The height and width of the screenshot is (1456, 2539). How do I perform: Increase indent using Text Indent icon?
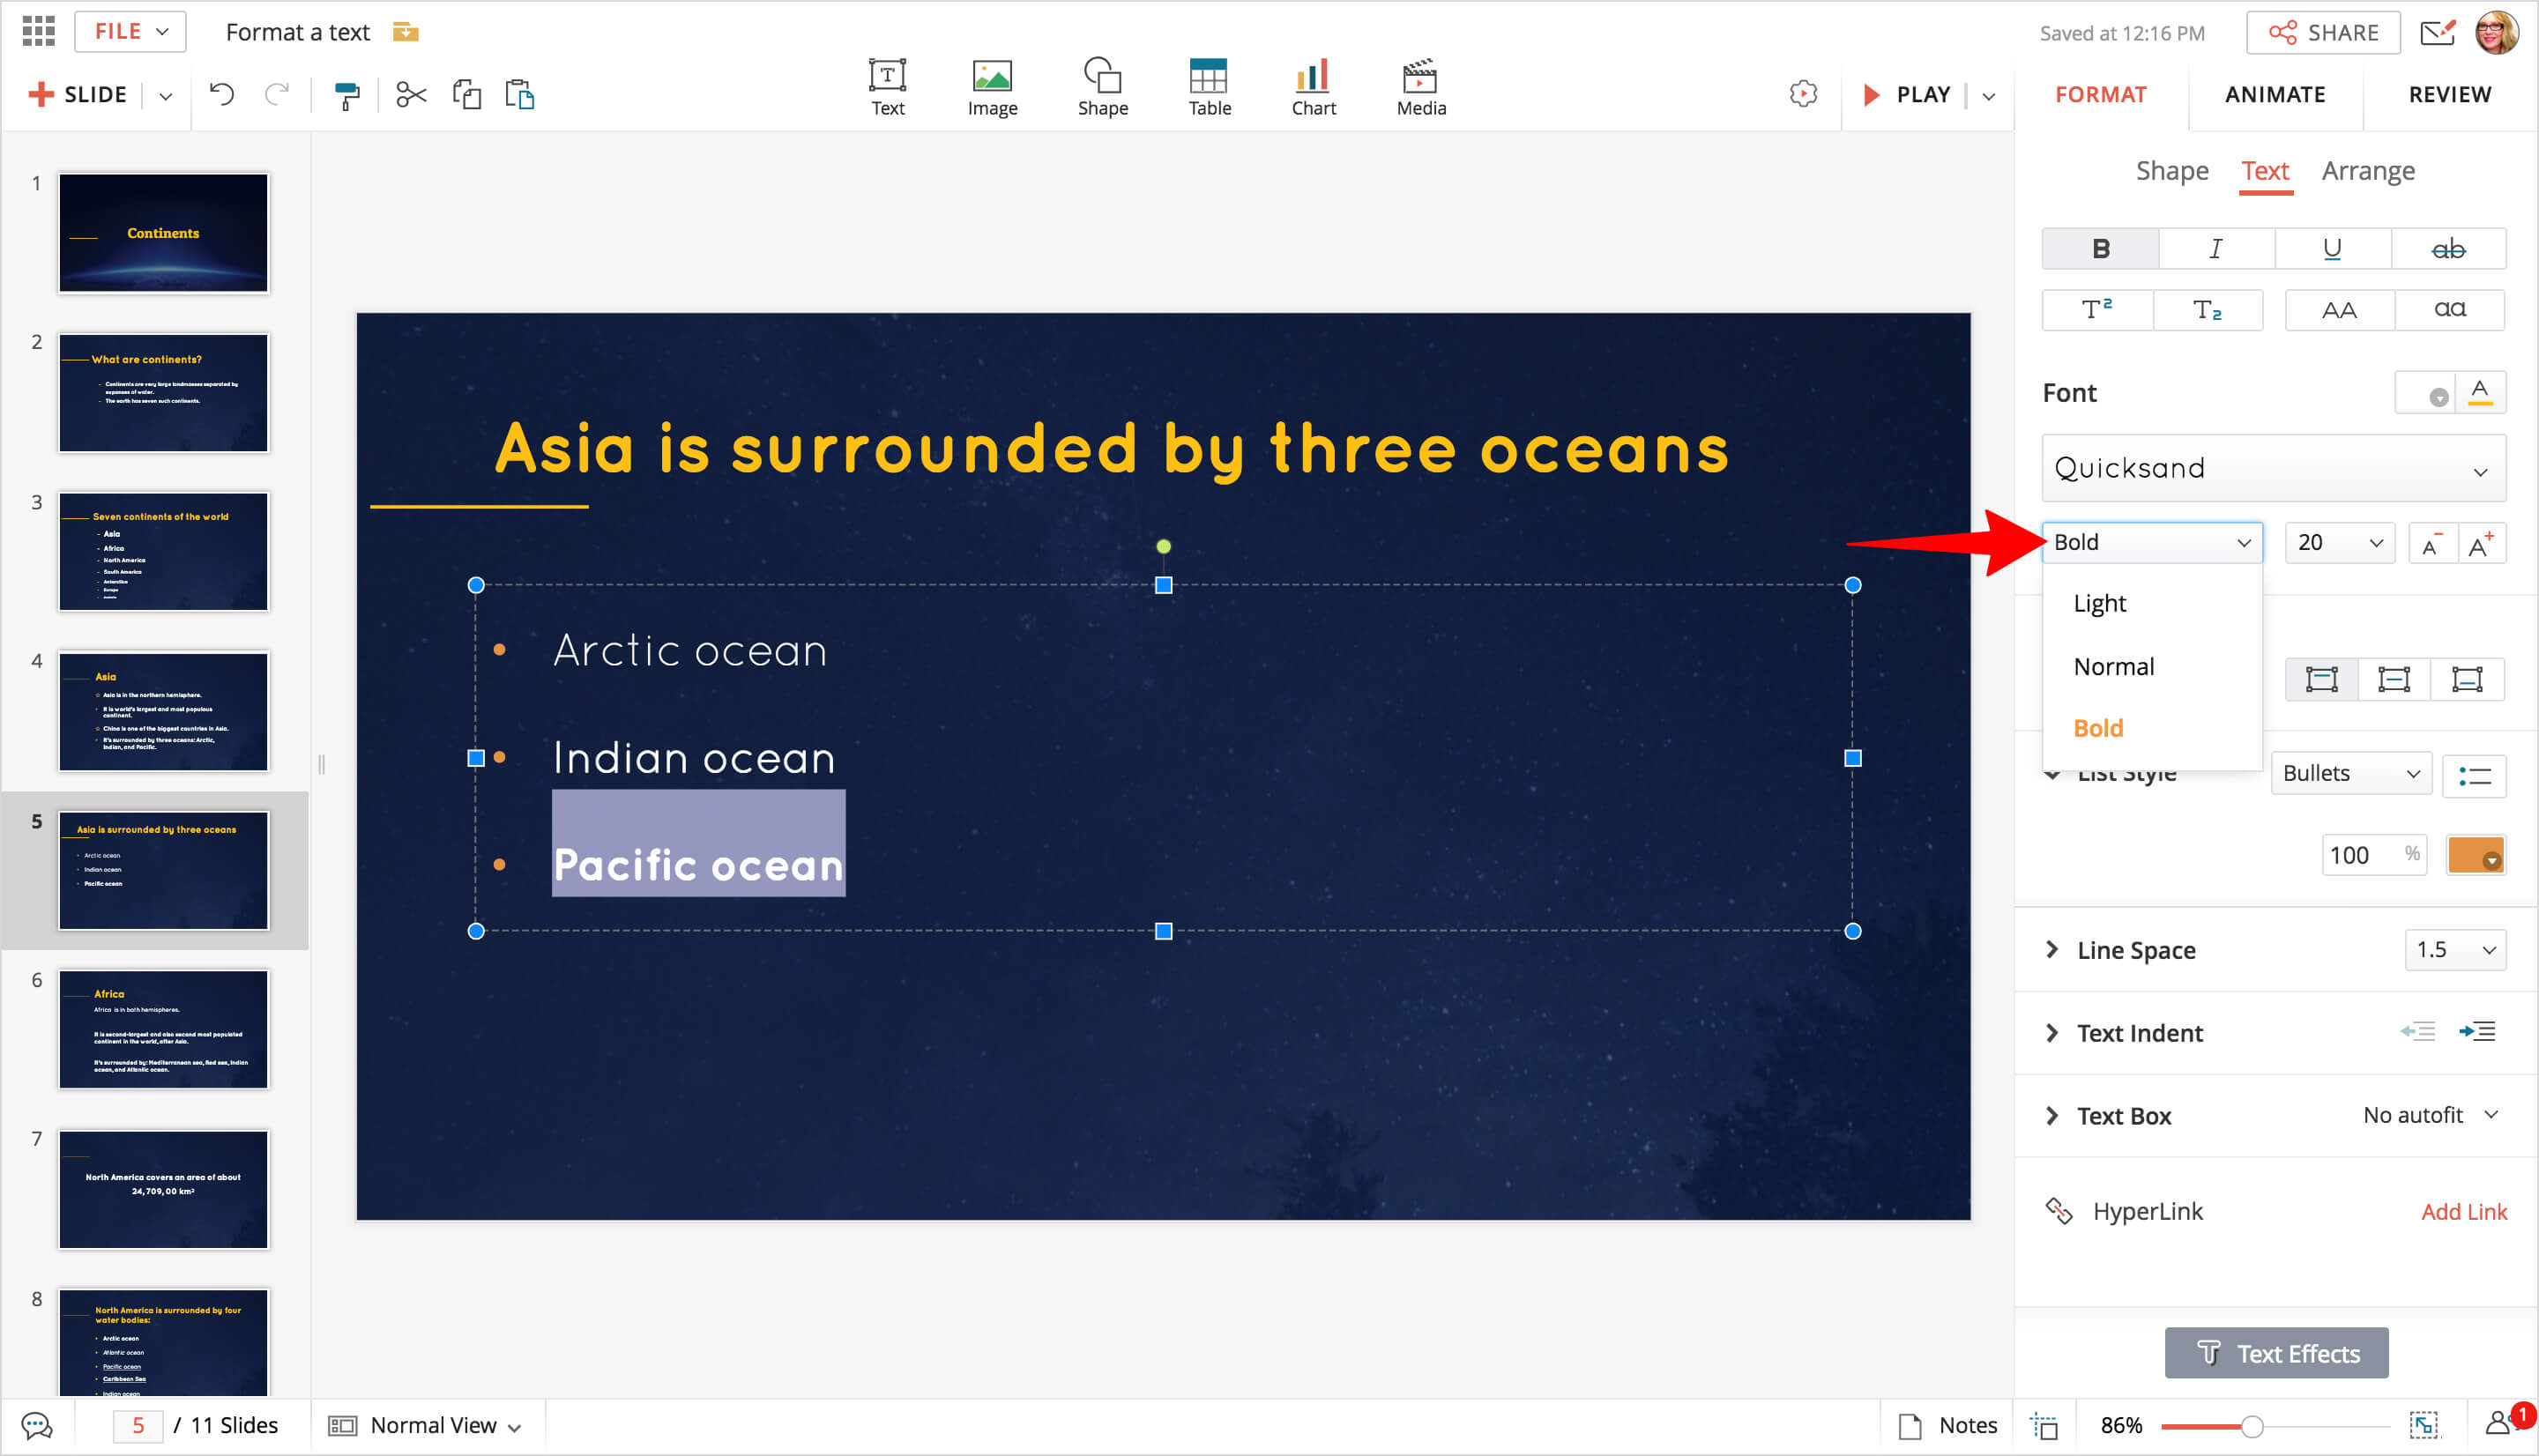(x=2477, y=1032)
